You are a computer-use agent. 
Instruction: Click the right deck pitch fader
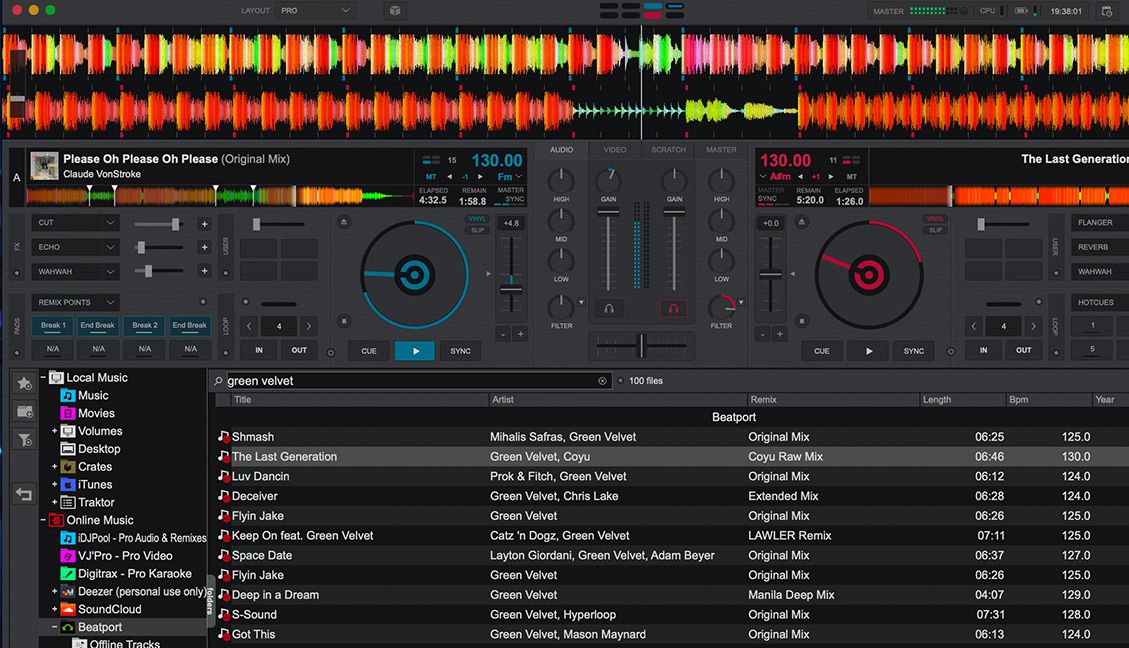770,274
